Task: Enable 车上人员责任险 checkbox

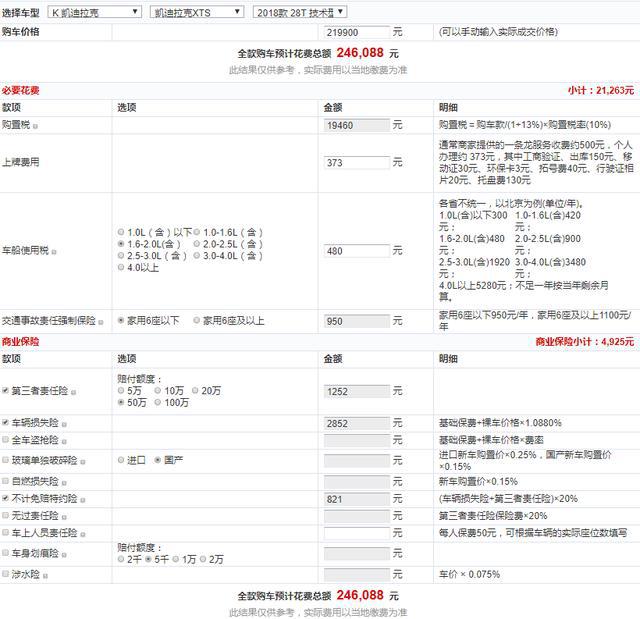Action: point(5,532)
